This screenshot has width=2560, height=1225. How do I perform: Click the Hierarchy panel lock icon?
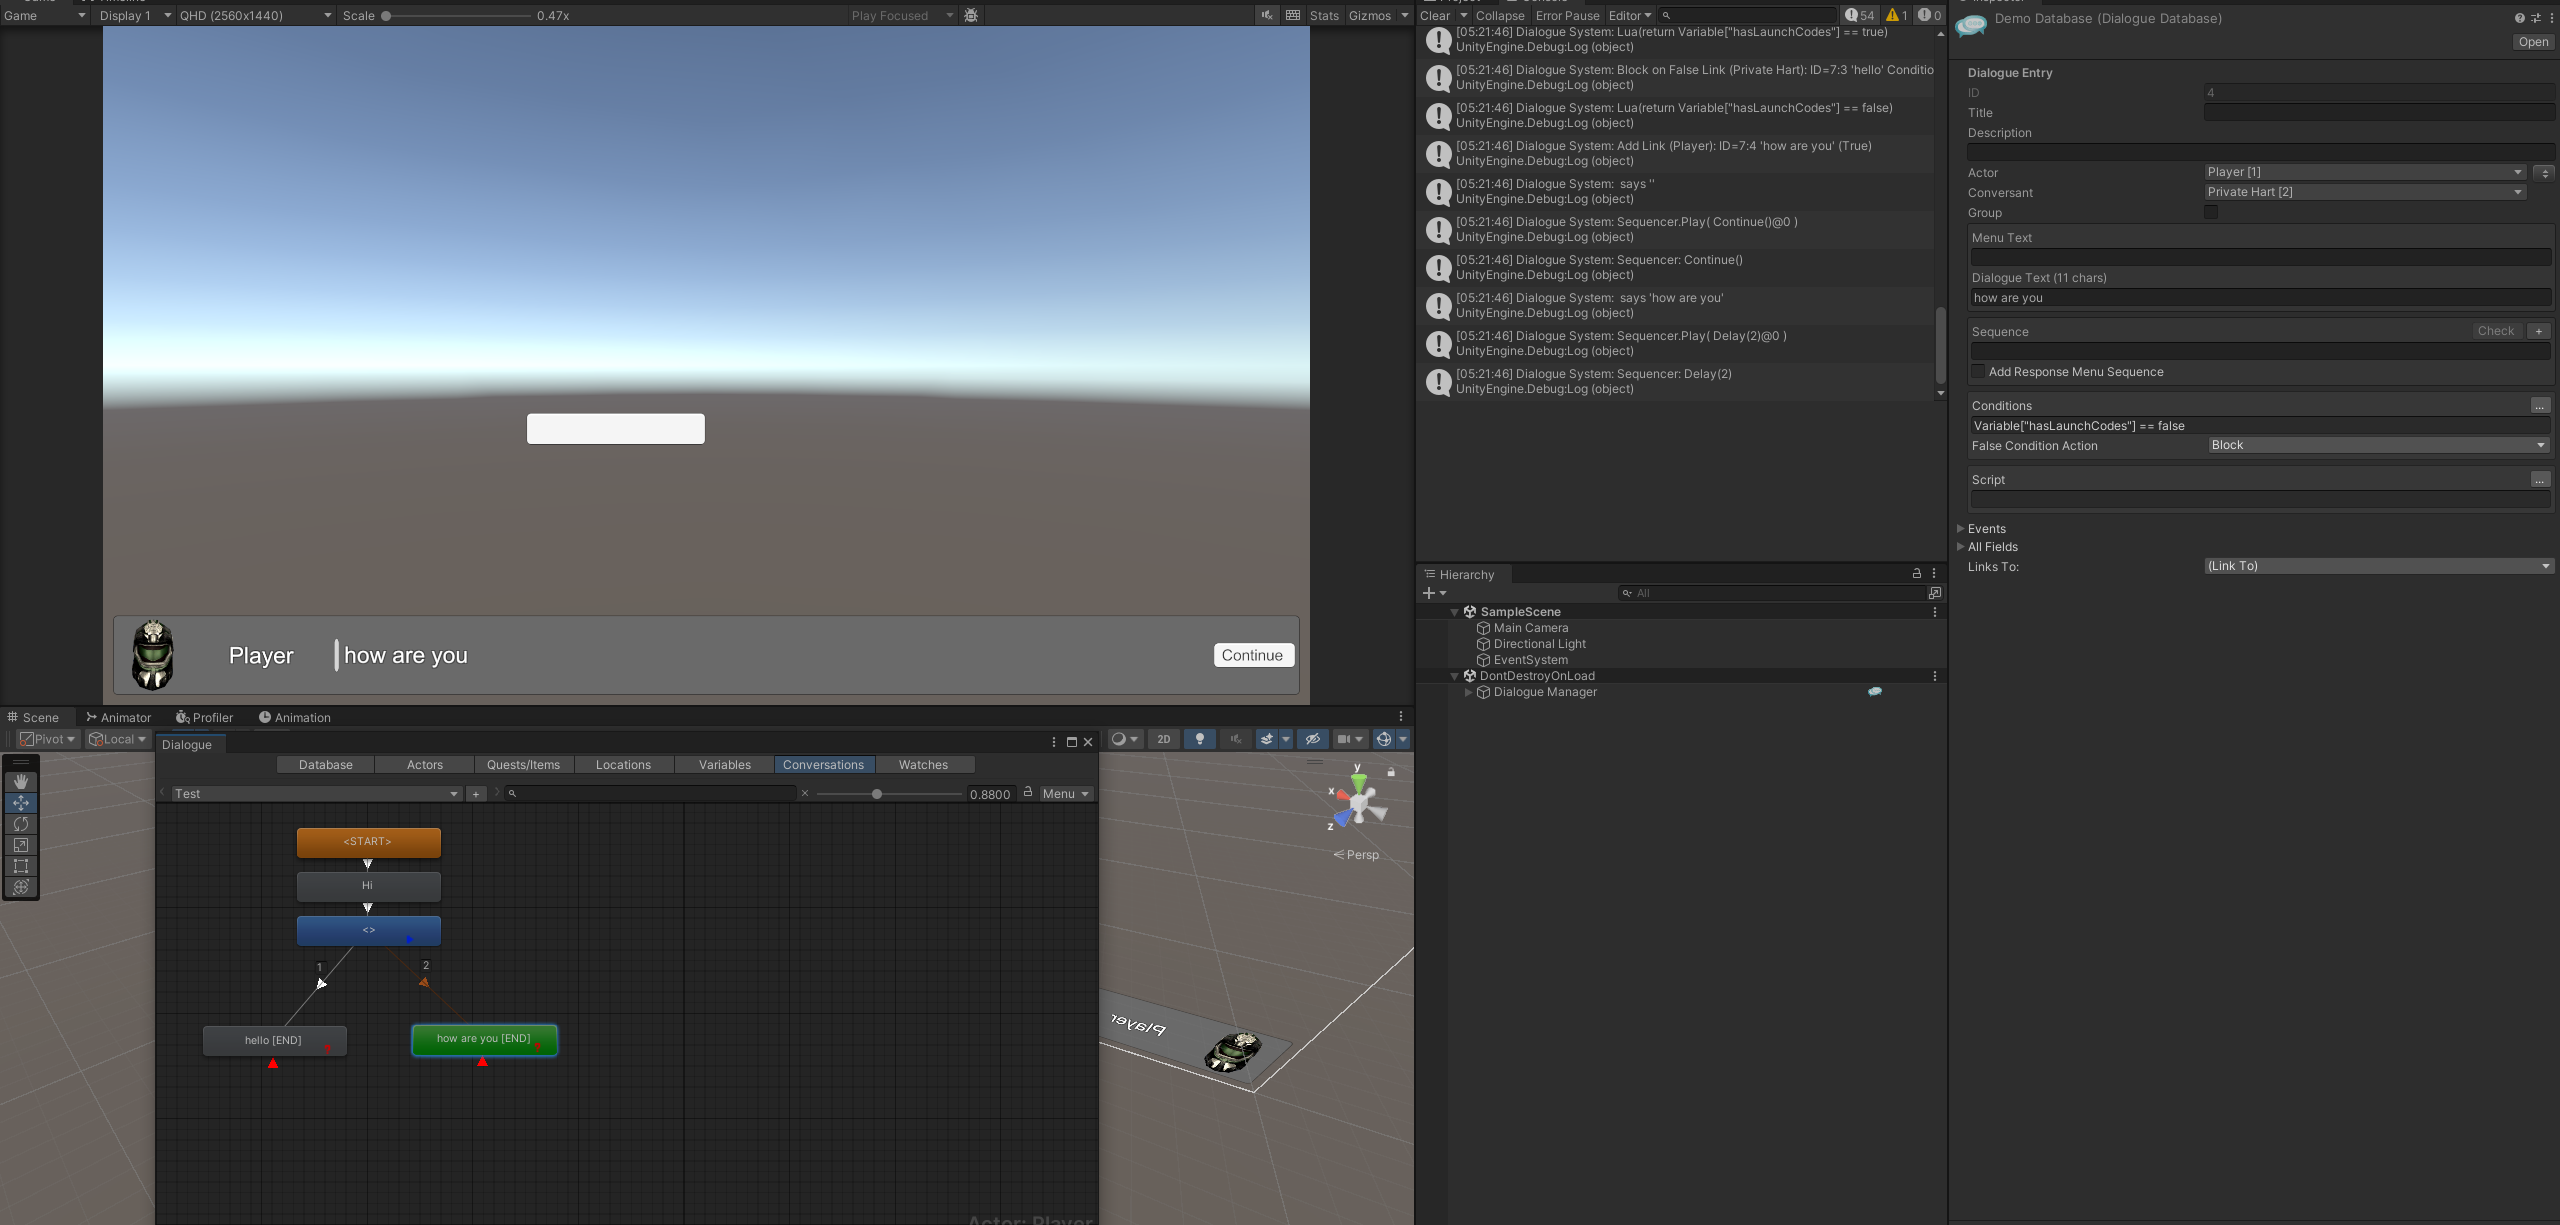[1917, 574]
